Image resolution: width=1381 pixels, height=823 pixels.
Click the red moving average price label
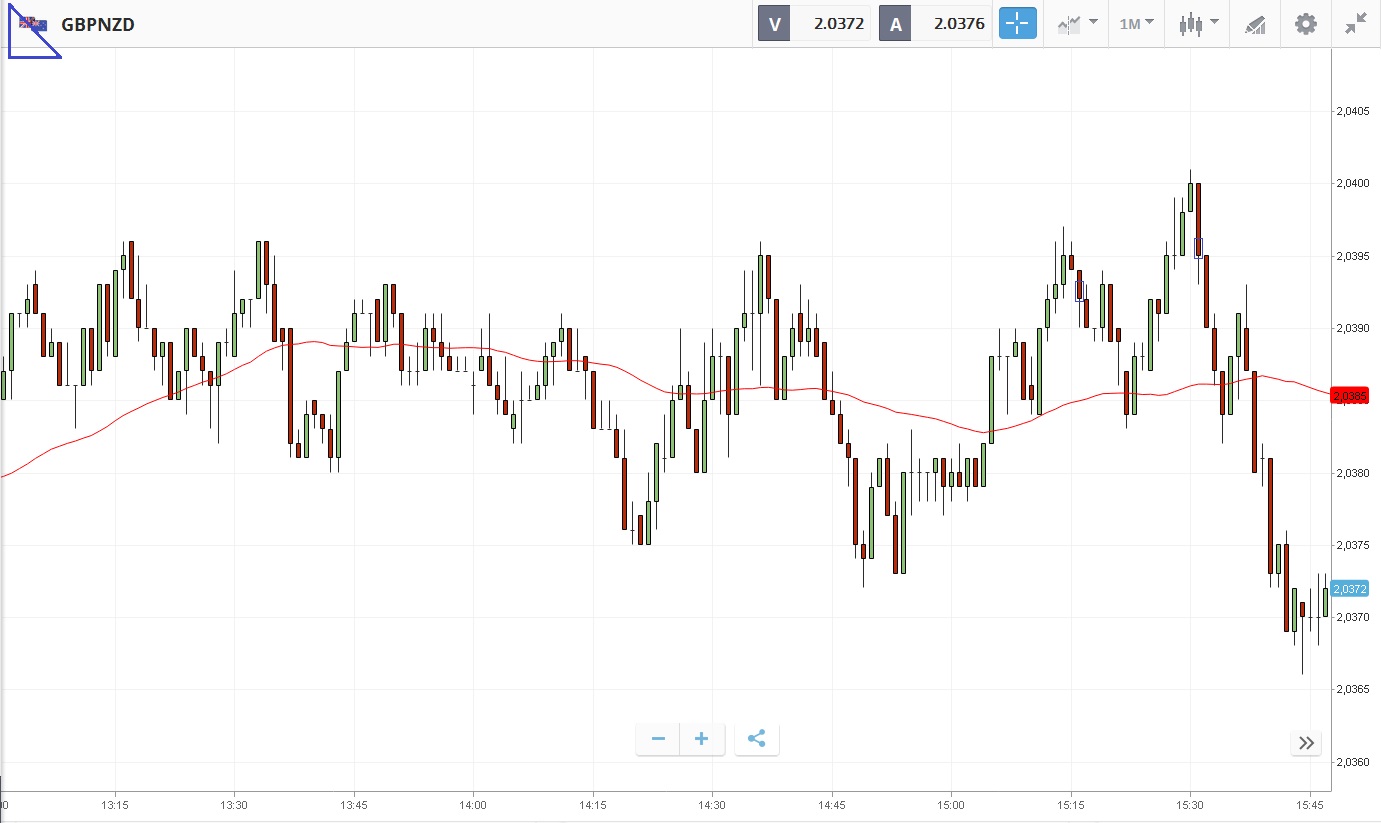(1350, 397)
